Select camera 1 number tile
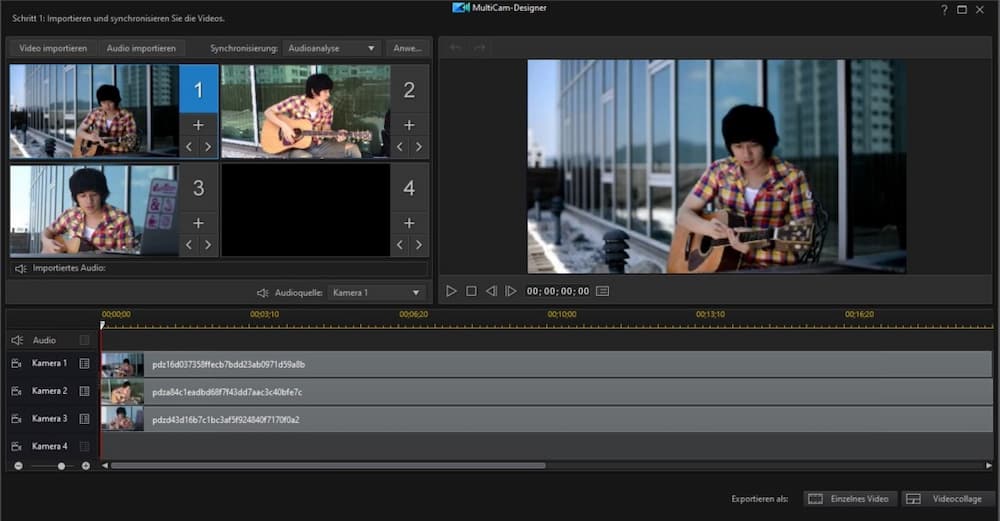Screen dimensions: 1000x521 click(x=198, y=90)
